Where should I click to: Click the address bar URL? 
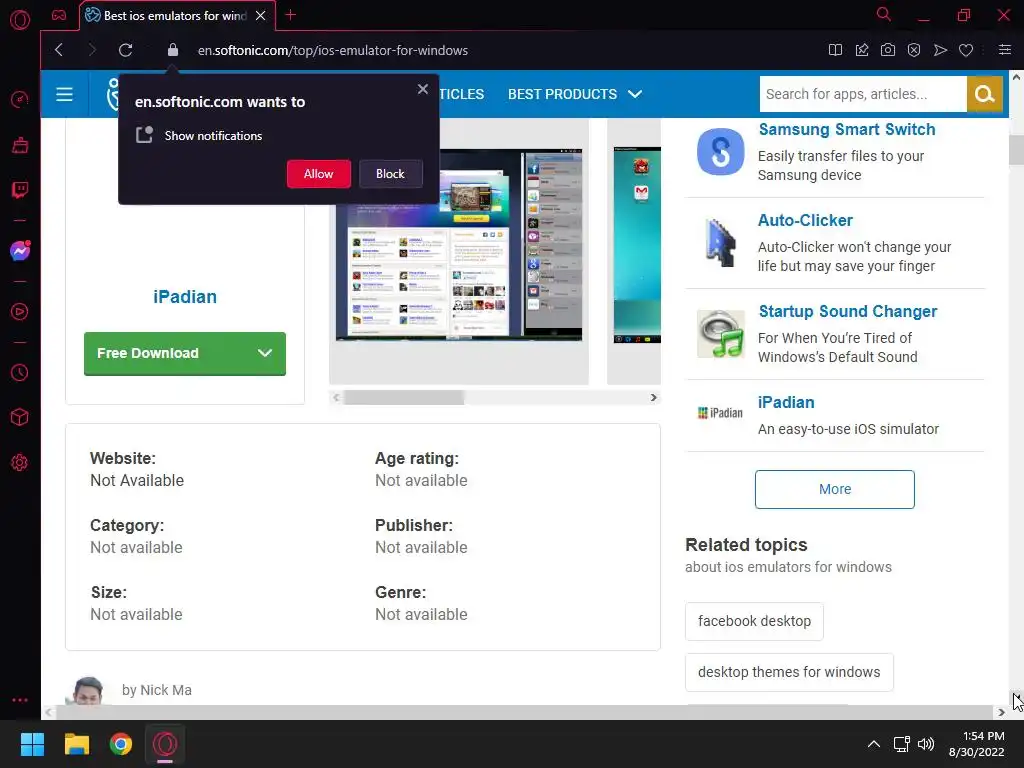coord(333,50)
